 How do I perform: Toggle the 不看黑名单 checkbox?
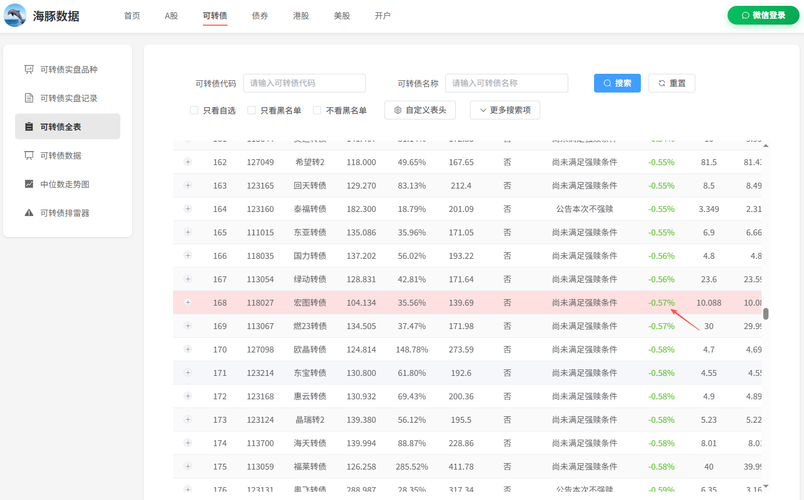click(317, 110)
